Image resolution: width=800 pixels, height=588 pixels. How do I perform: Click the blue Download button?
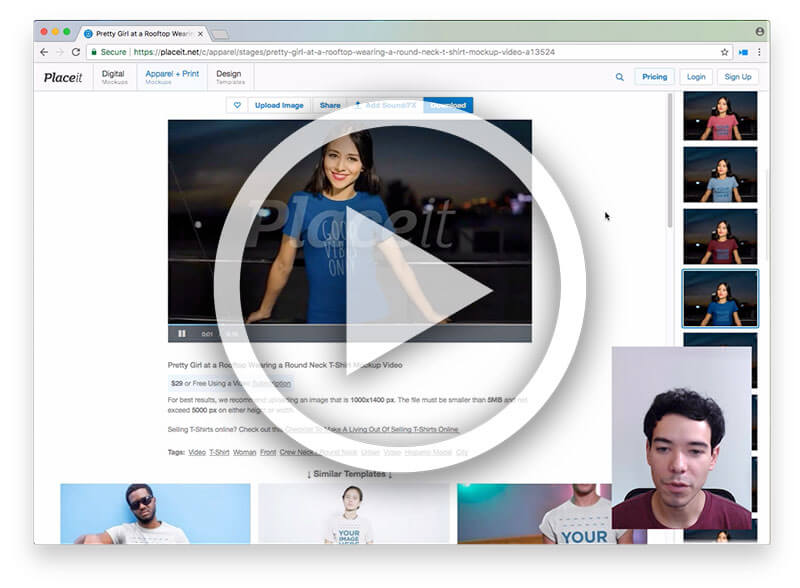click(448, 105)
